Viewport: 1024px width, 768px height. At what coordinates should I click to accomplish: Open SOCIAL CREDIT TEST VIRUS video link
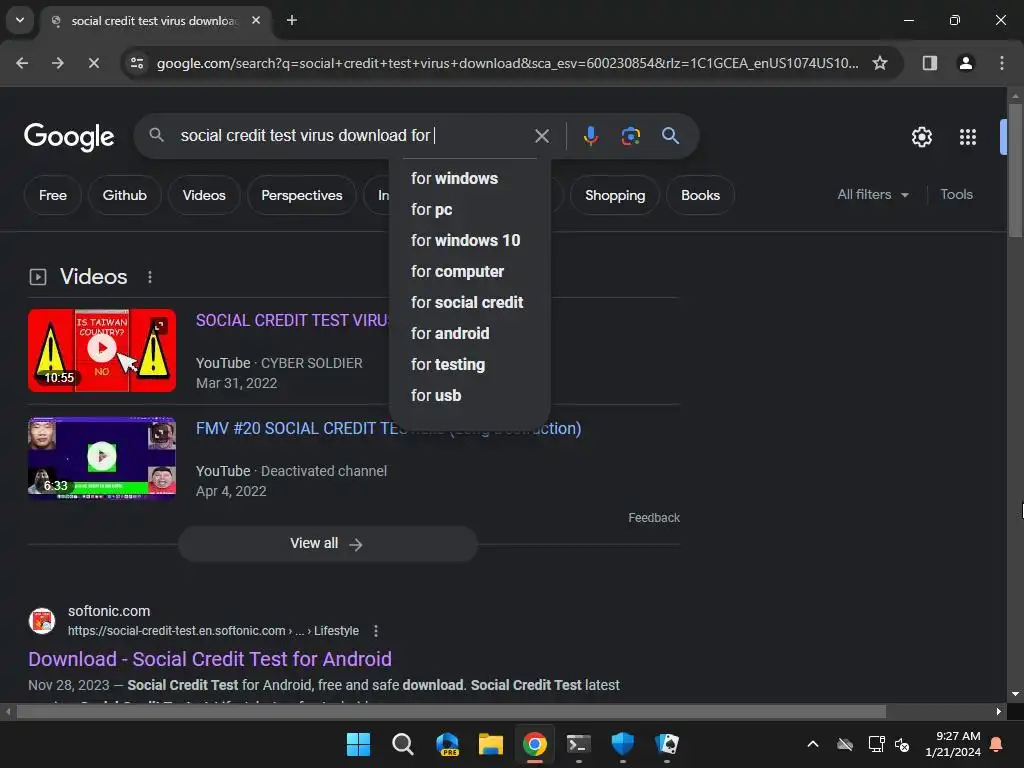[x=293, y=321]
